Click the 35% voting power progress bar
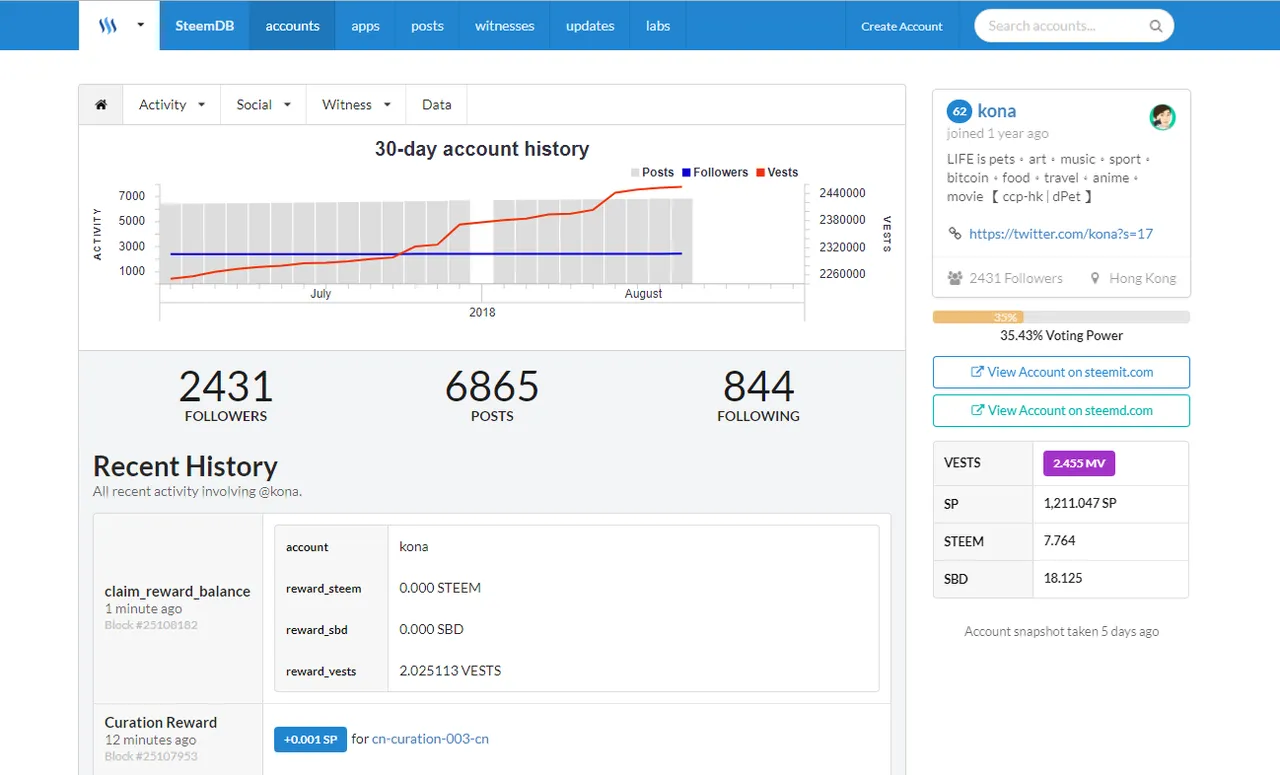 pos(1061,317)
